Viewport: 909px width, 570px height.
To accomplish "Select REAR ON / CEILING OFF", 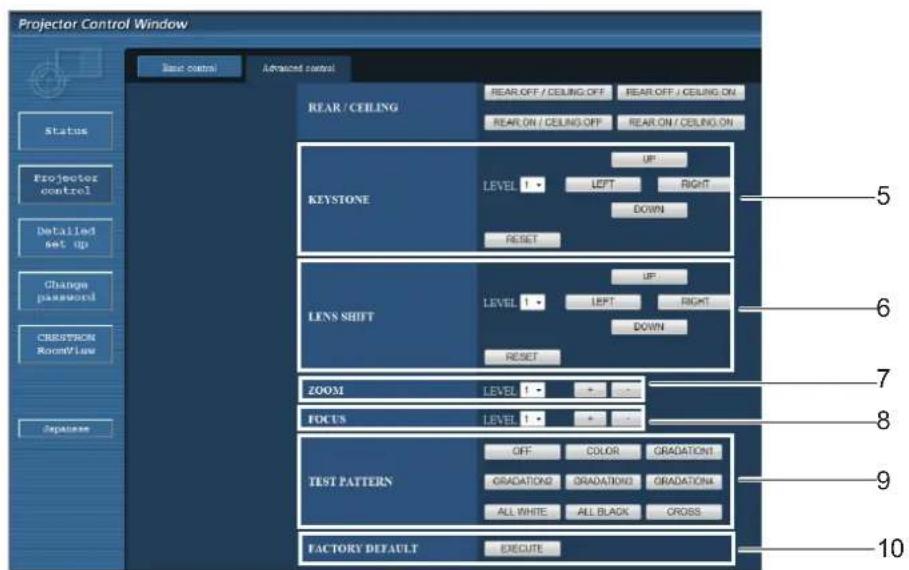I will (x=548, y=123).
